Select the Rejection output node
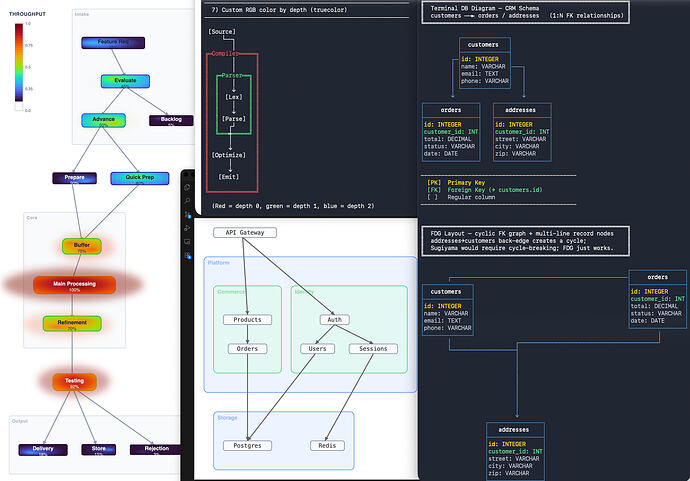Screen dimensions: 690x481 pos(156,449)
